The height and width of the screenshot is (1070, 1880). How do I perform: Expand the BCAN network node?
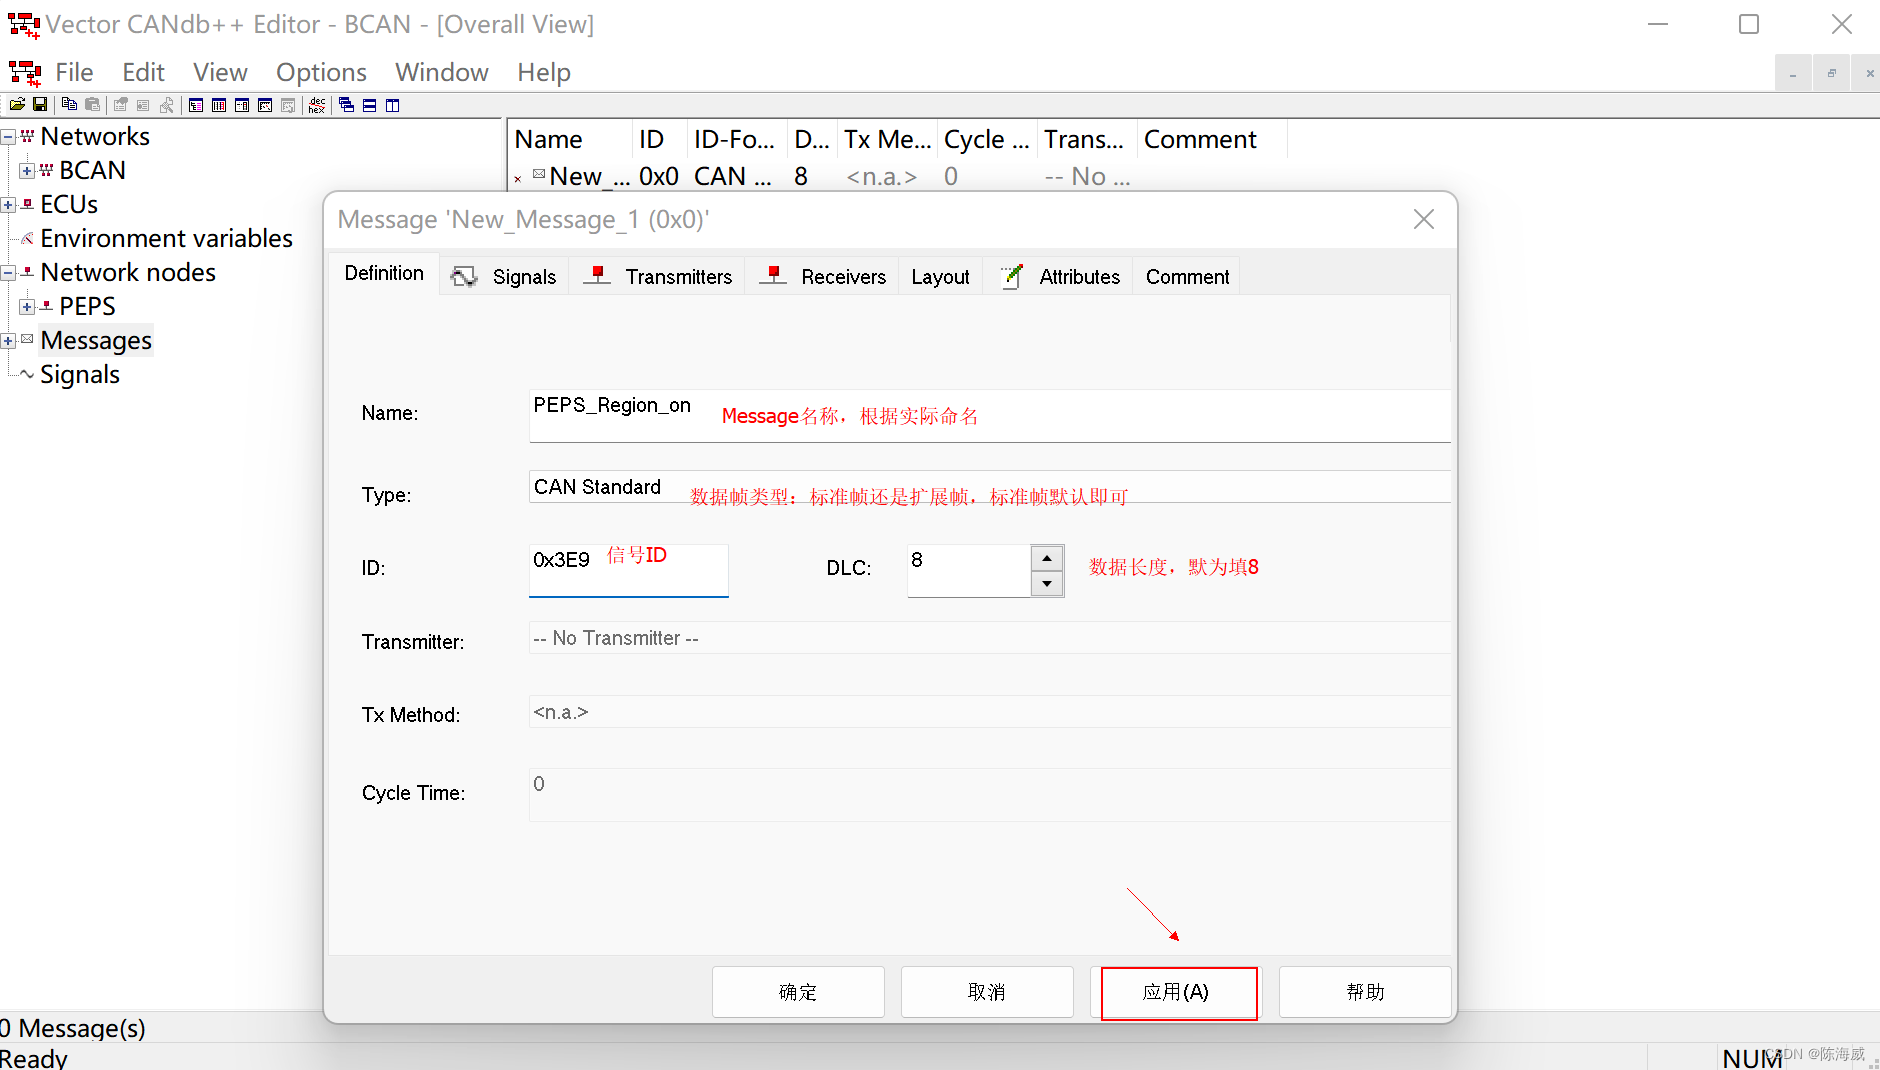coord(26,170)
